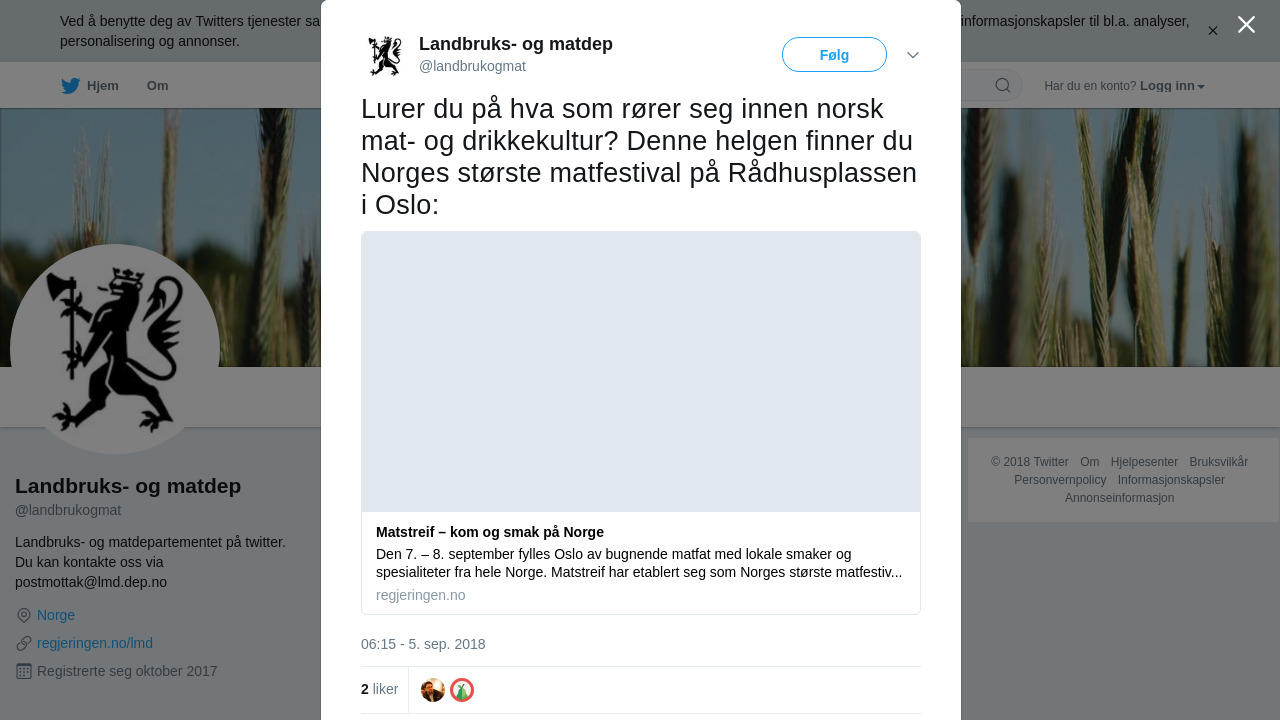Click the location pin icon beside Norge
Image resolution: width=1280 pixels, height=720 pixels.
(24, 615)
